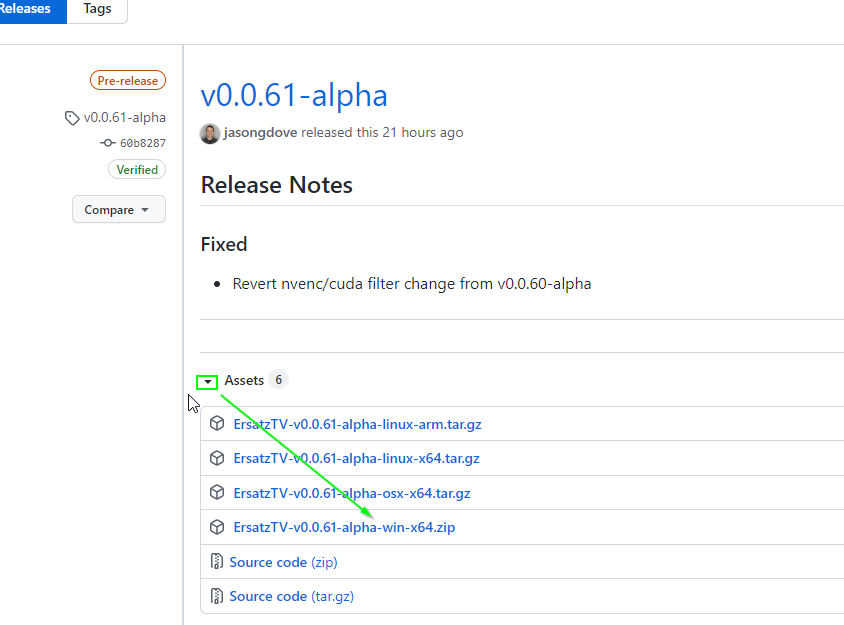Click the Pre-release label badge
Viewport: 844px width, 625px height.
coord(128,81)
